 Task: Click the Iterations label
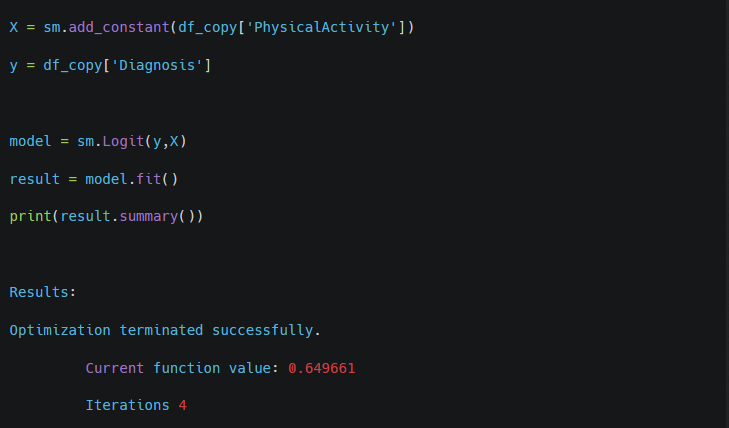click(x=127, y=405)
